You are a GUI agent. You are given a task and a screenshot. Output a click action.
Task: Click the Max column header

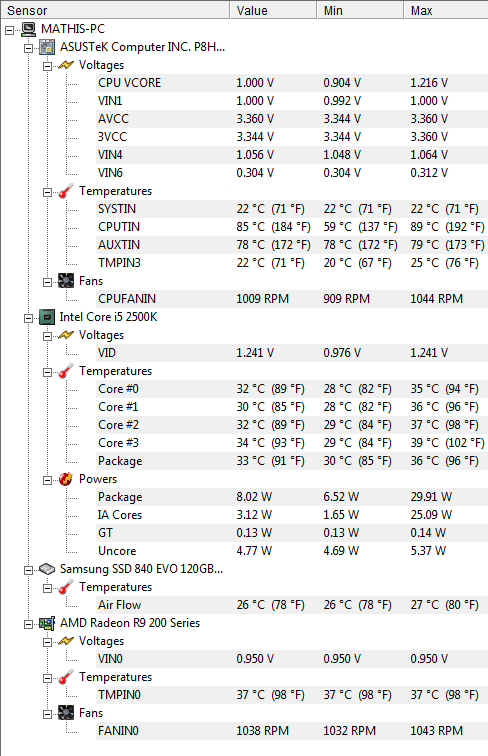click(446, 10)
